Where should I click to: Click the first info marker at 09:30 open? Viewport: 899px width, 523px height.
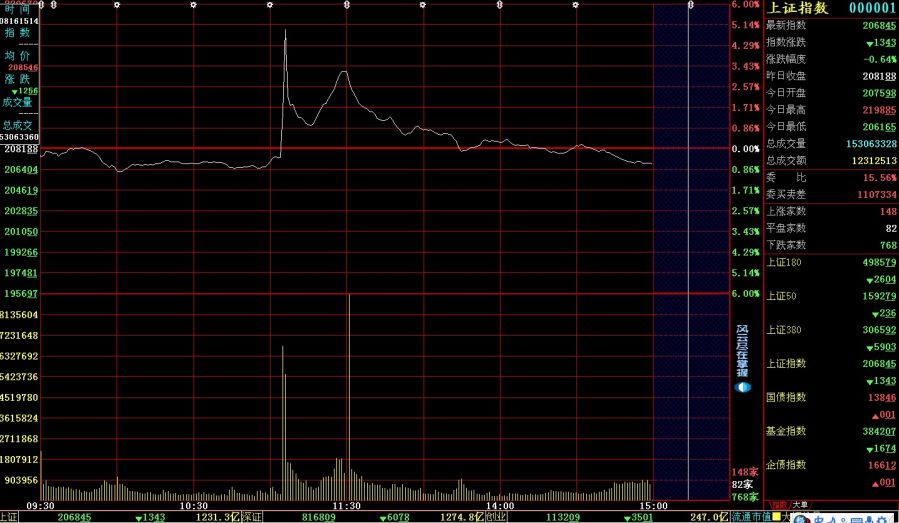coord(42,5)
